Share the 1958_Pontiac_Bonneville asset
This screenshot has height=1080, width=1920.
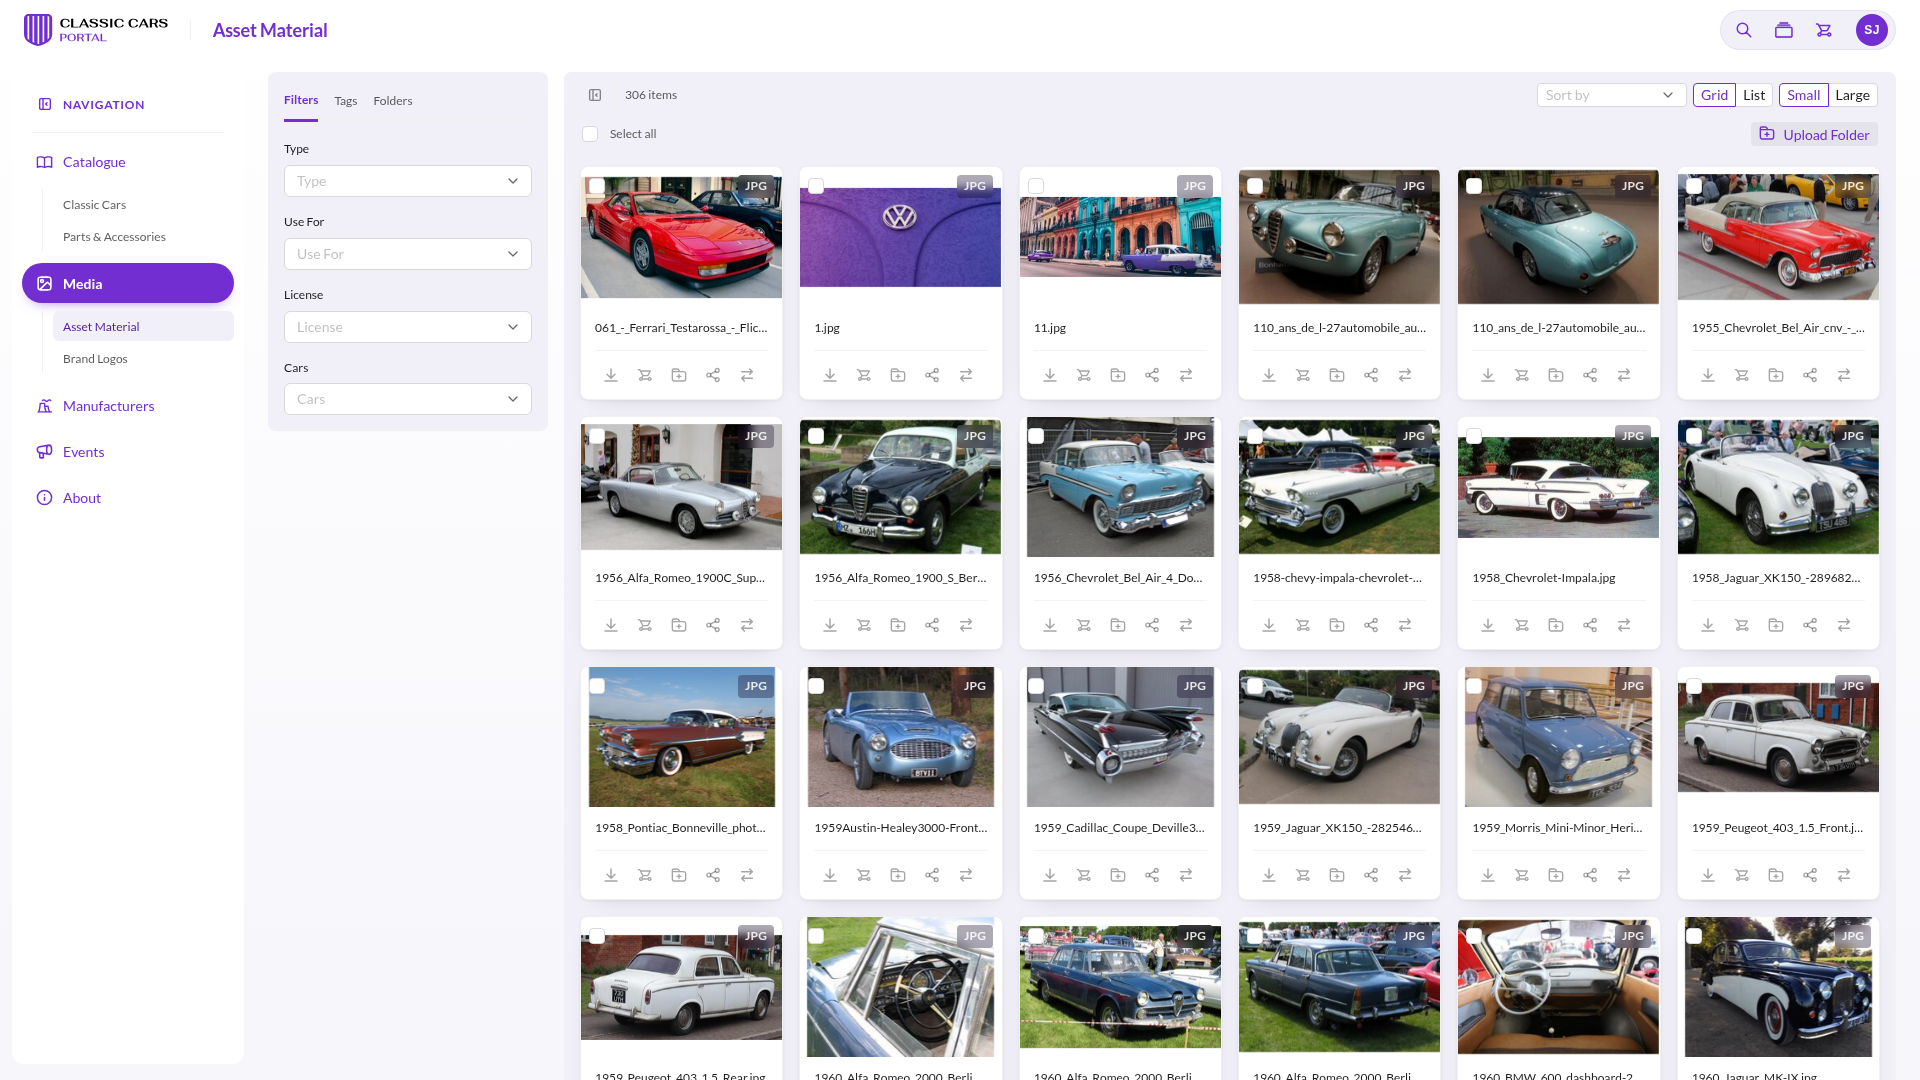(713, 875)
